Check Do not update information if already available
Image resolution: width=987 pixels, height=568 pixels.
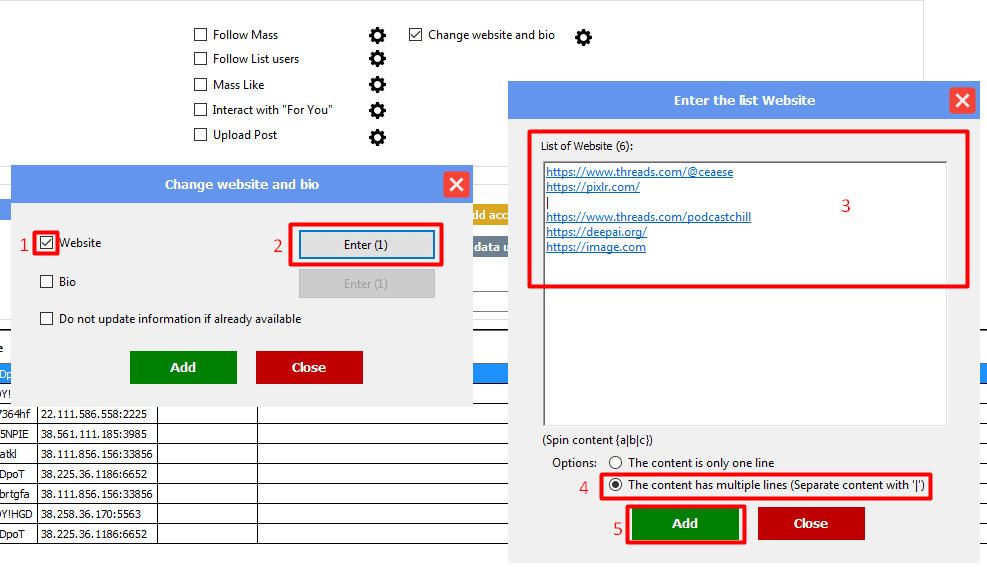pos(47,319)
